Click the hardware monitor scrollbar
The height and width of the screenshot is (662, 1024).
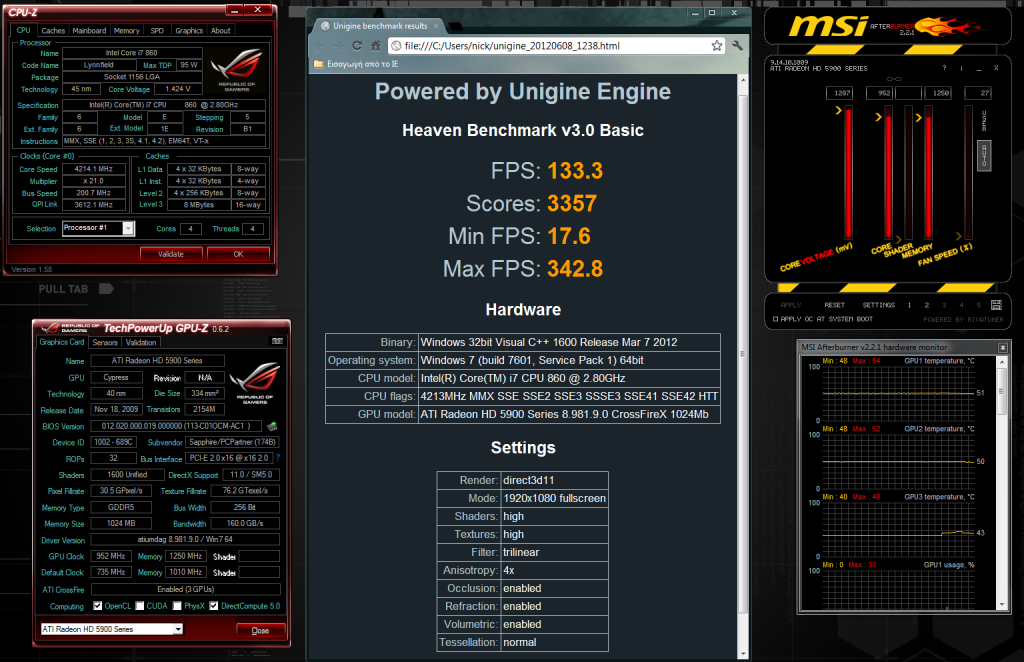(x=1002, y=482)
